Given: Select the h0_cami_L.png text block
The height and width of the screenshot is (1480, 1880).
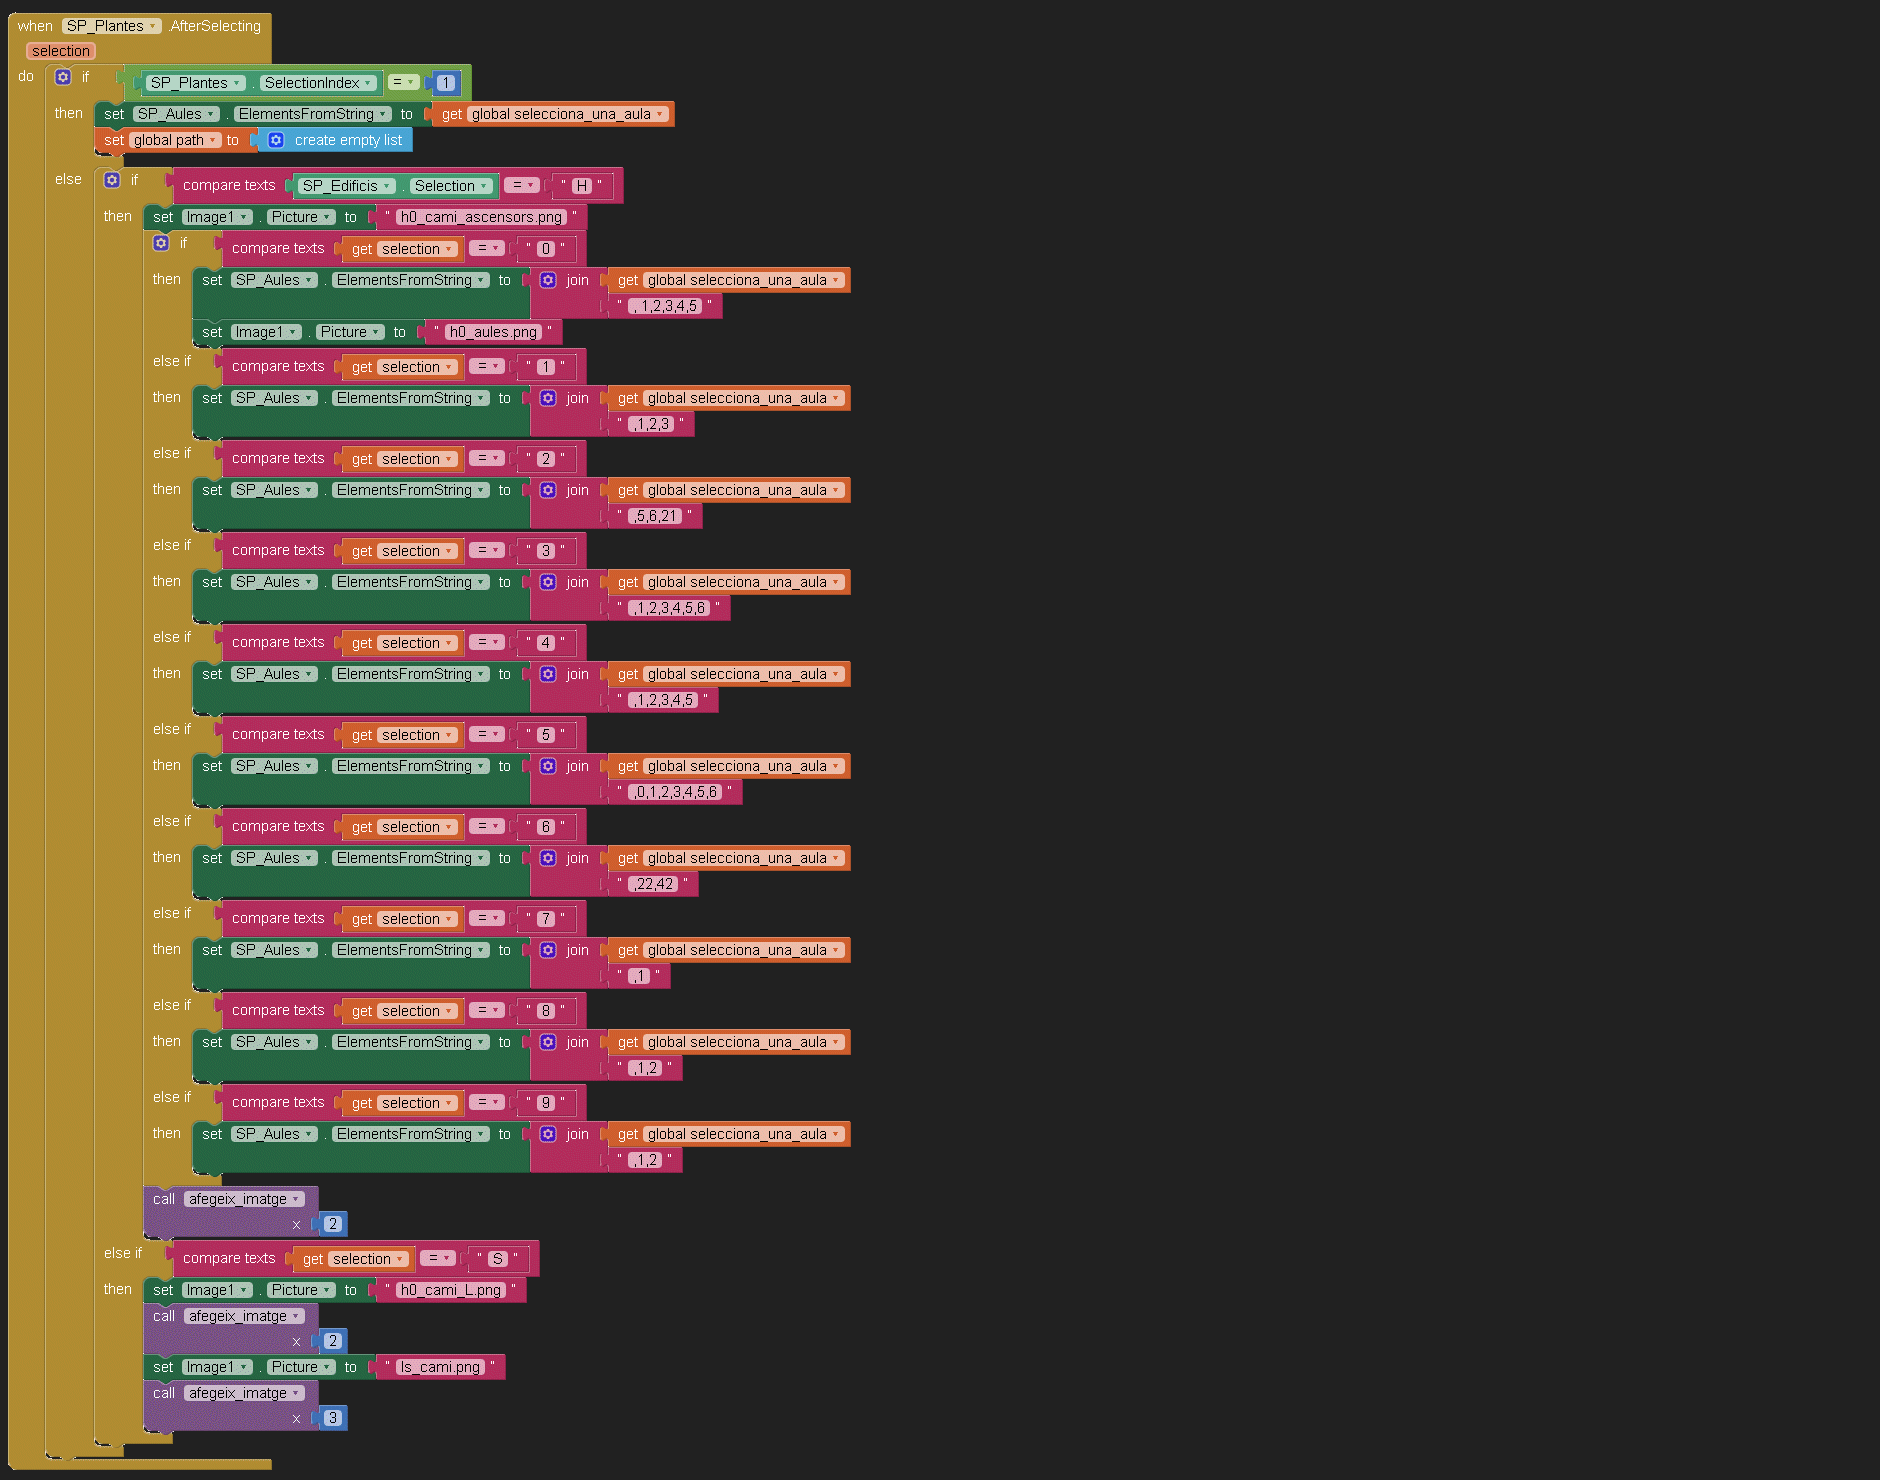Looking at the screenshot, I should click(450, 1290).
